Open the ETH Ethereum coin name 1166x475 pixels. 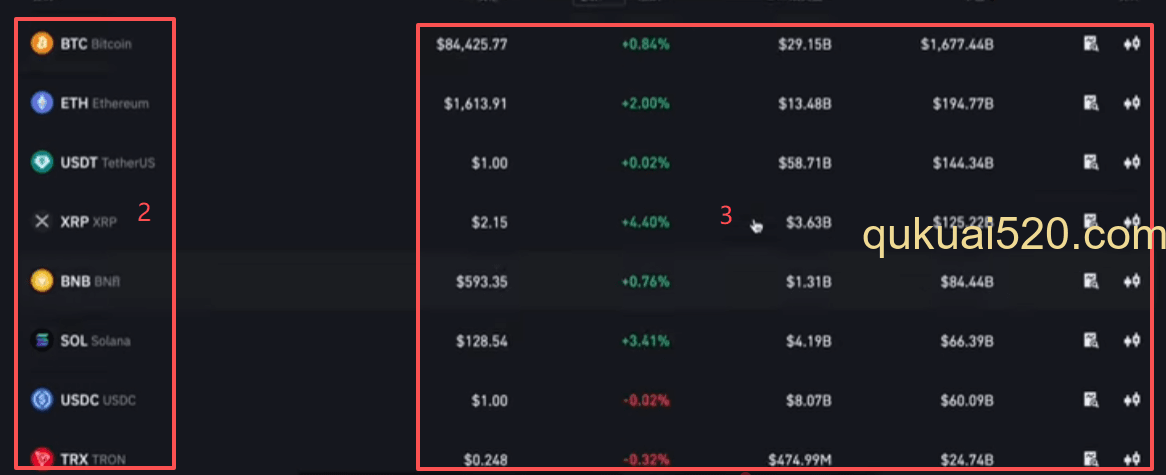tap(104, 103)
